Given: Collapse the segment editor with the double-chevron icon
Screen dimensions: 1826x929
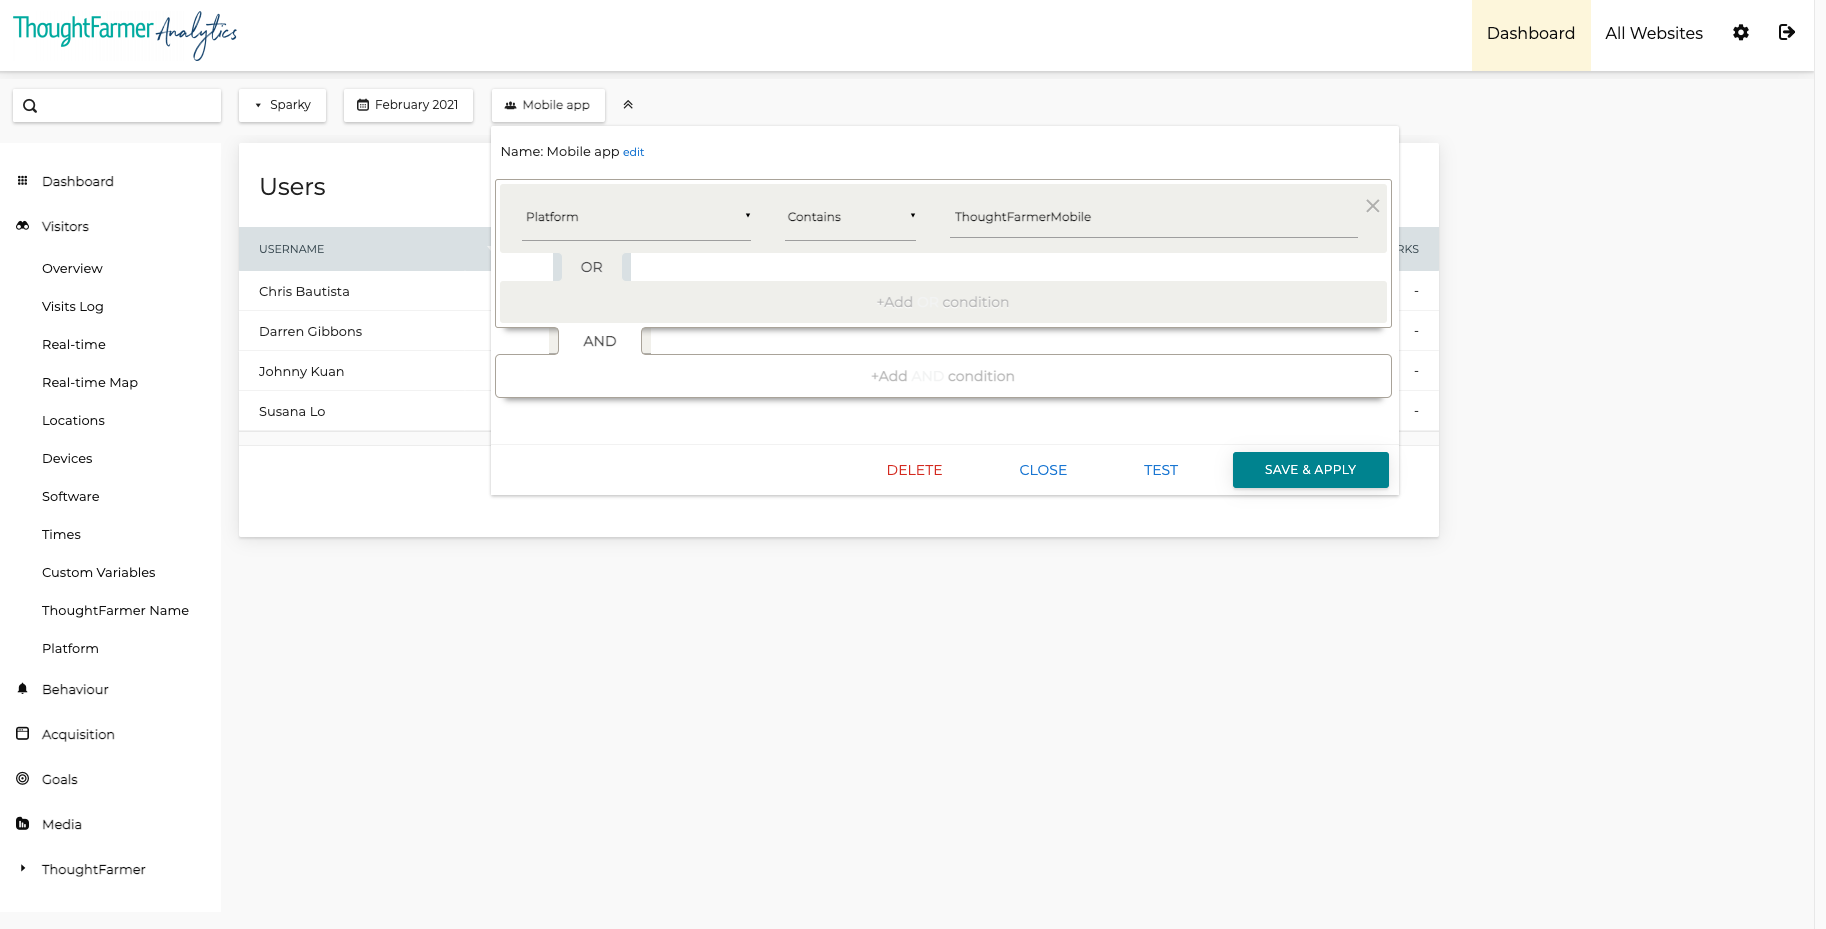Looking at the screenshot, I should click(628, 105).
